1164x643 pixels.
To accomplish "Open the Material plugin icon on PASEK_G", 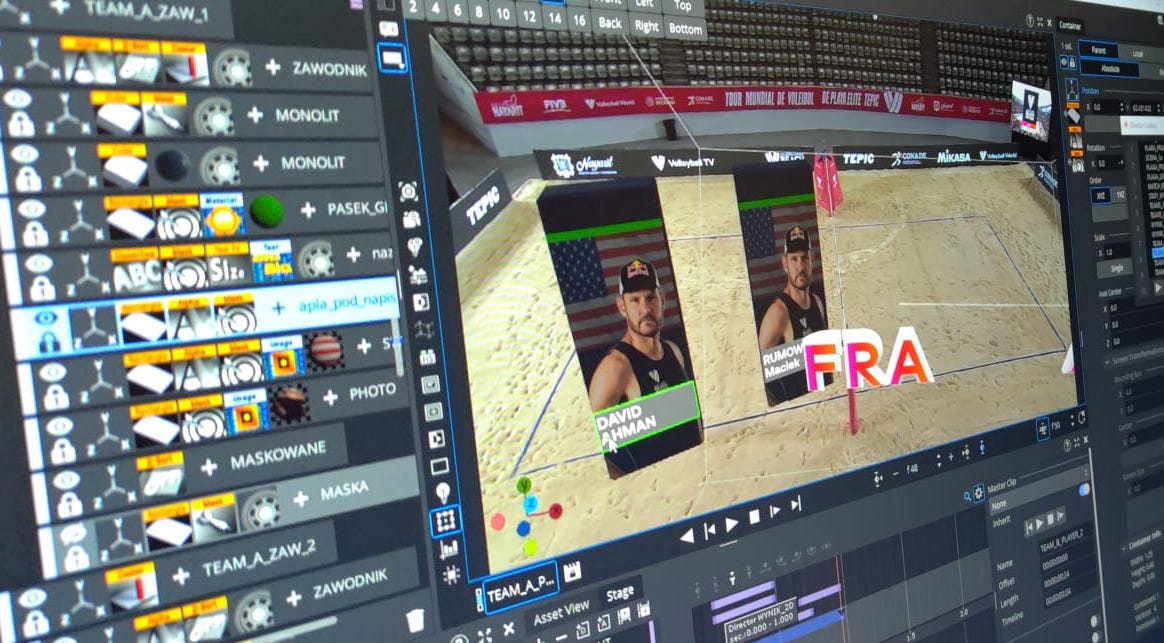I will point(222,215).
